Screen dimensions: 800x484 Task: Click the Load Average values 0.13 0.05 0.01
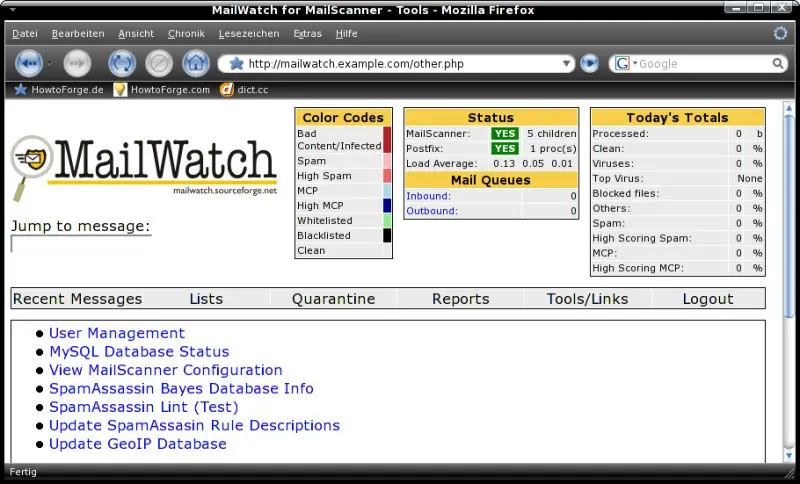tap(533, 164)
